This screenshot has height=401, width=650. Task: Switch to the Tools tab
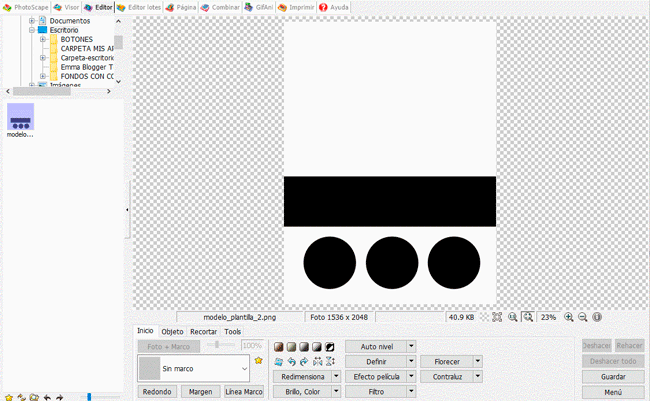point(233,332)
